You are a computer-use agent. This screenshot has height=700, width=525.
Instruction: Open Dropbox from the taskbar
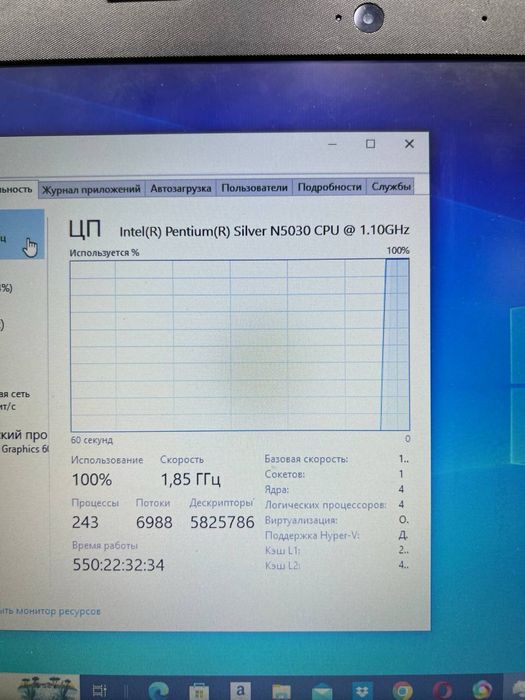(362, 691)
